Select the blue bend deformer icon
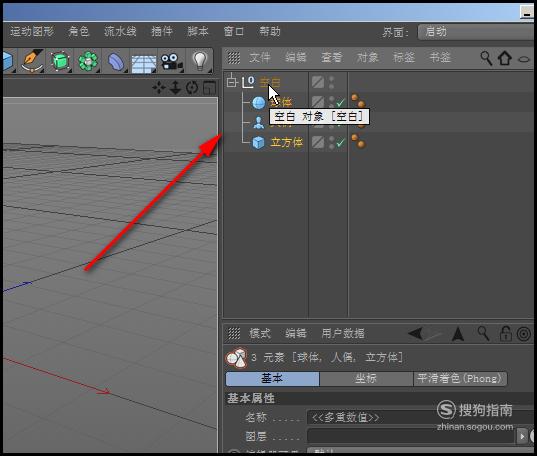537x456 pixels. click(x=116, y=62)
